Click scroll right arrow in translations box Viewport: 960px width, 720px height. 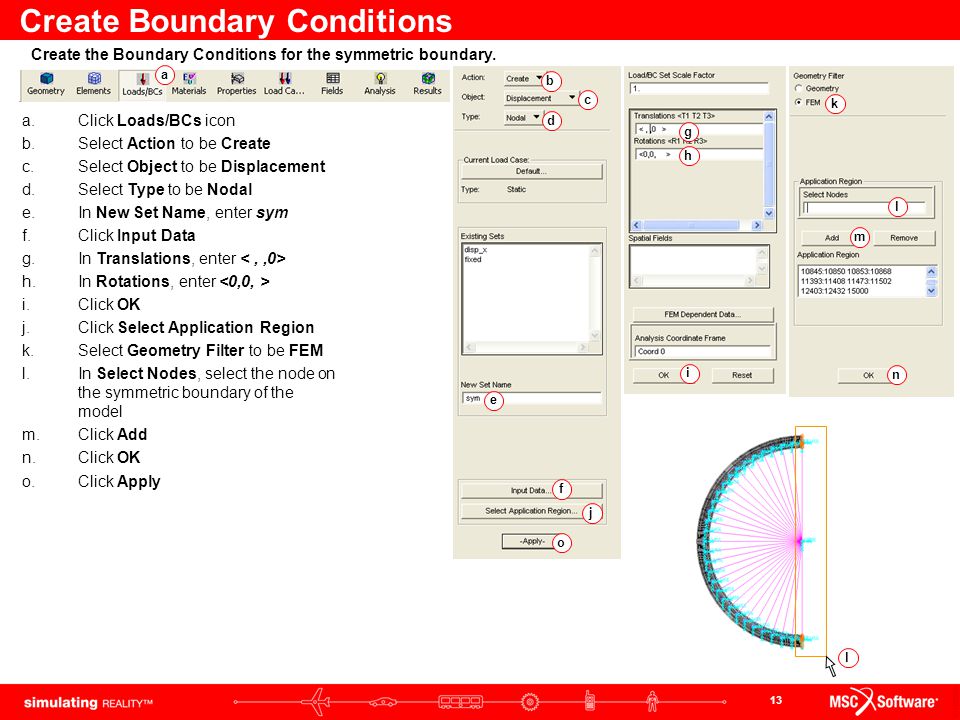point(757,225)
